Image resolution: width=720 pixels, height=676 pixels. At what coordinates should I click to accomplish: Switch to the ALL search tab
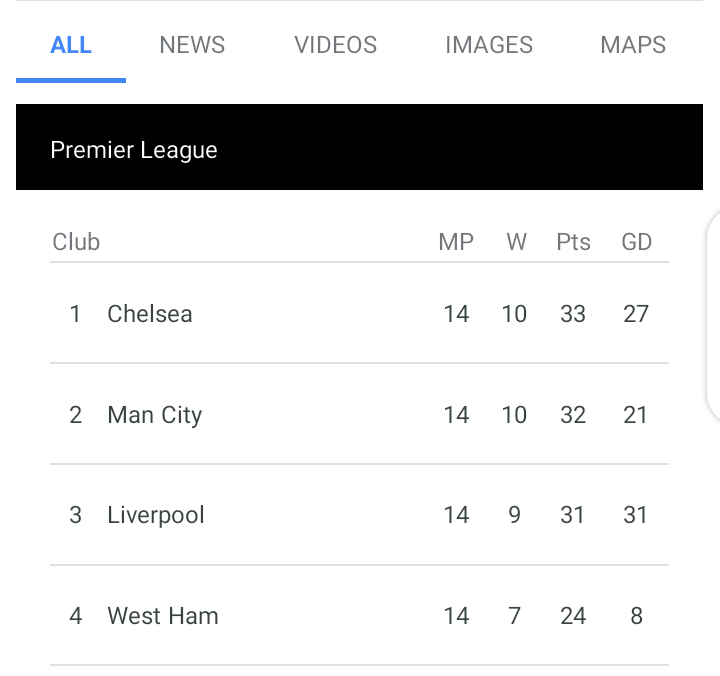(x=71, y=45)
